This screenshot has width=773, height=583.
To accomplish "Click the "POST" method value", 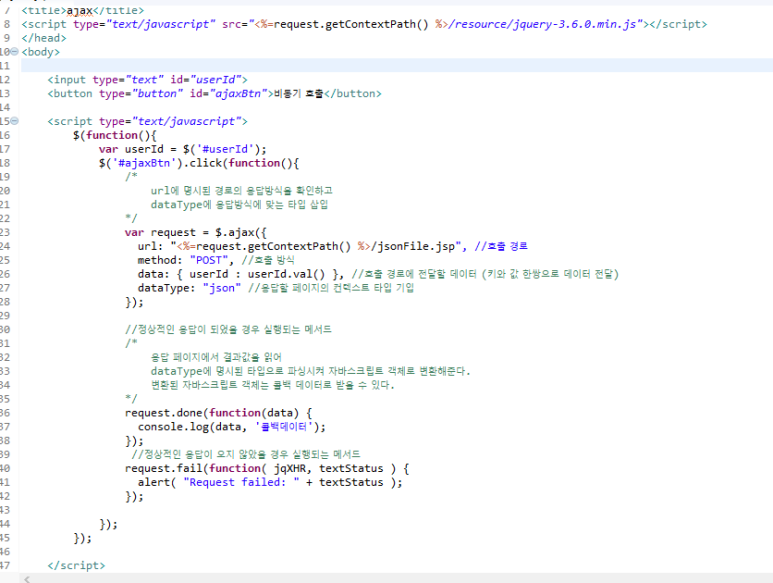I will [x=209, y=260].
